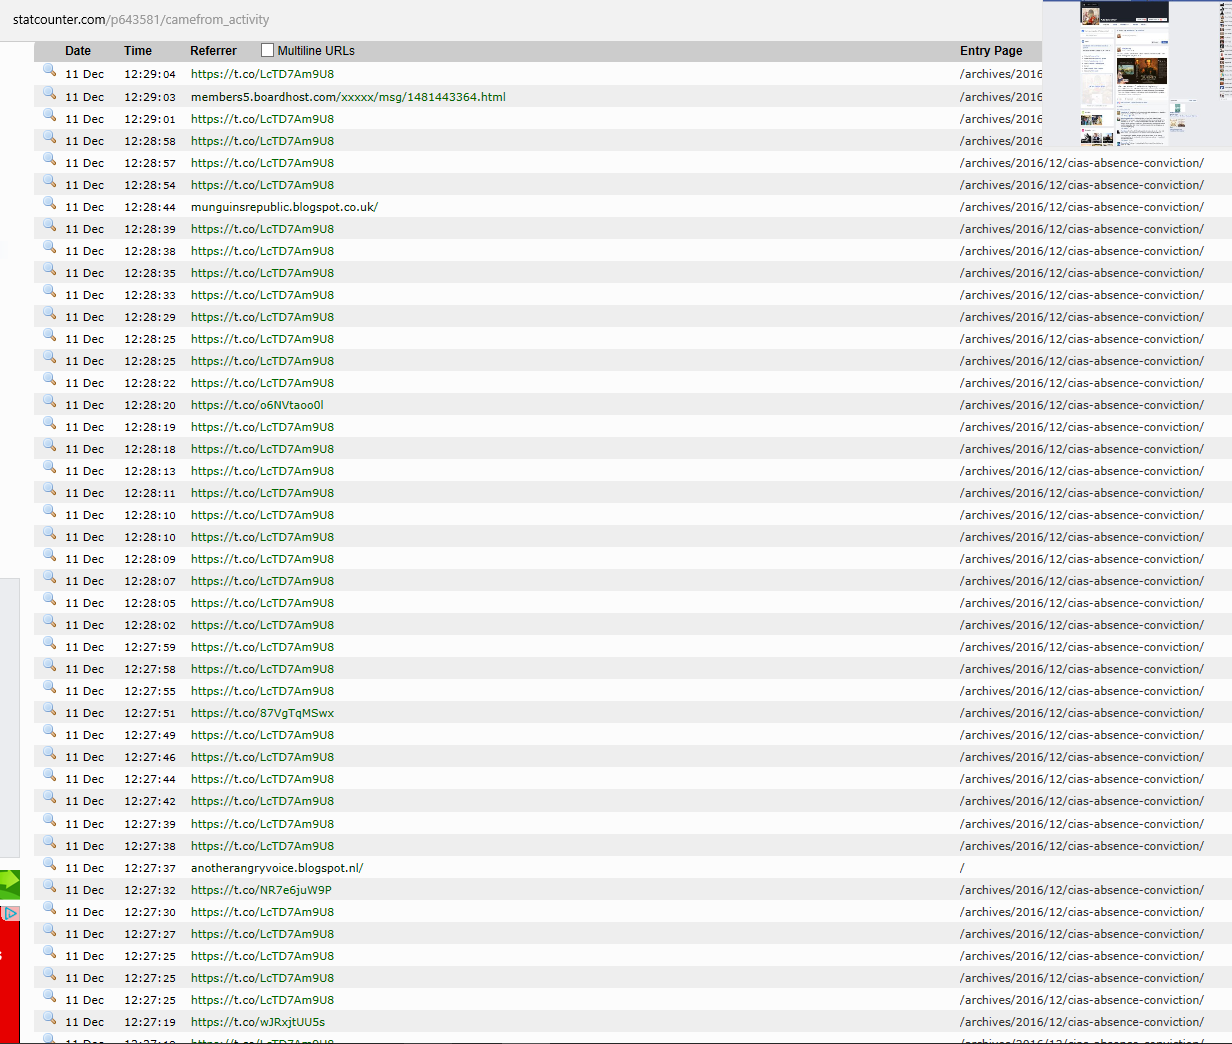Click magnifier icon for 12:28:38 row

(x=49, y=248)
